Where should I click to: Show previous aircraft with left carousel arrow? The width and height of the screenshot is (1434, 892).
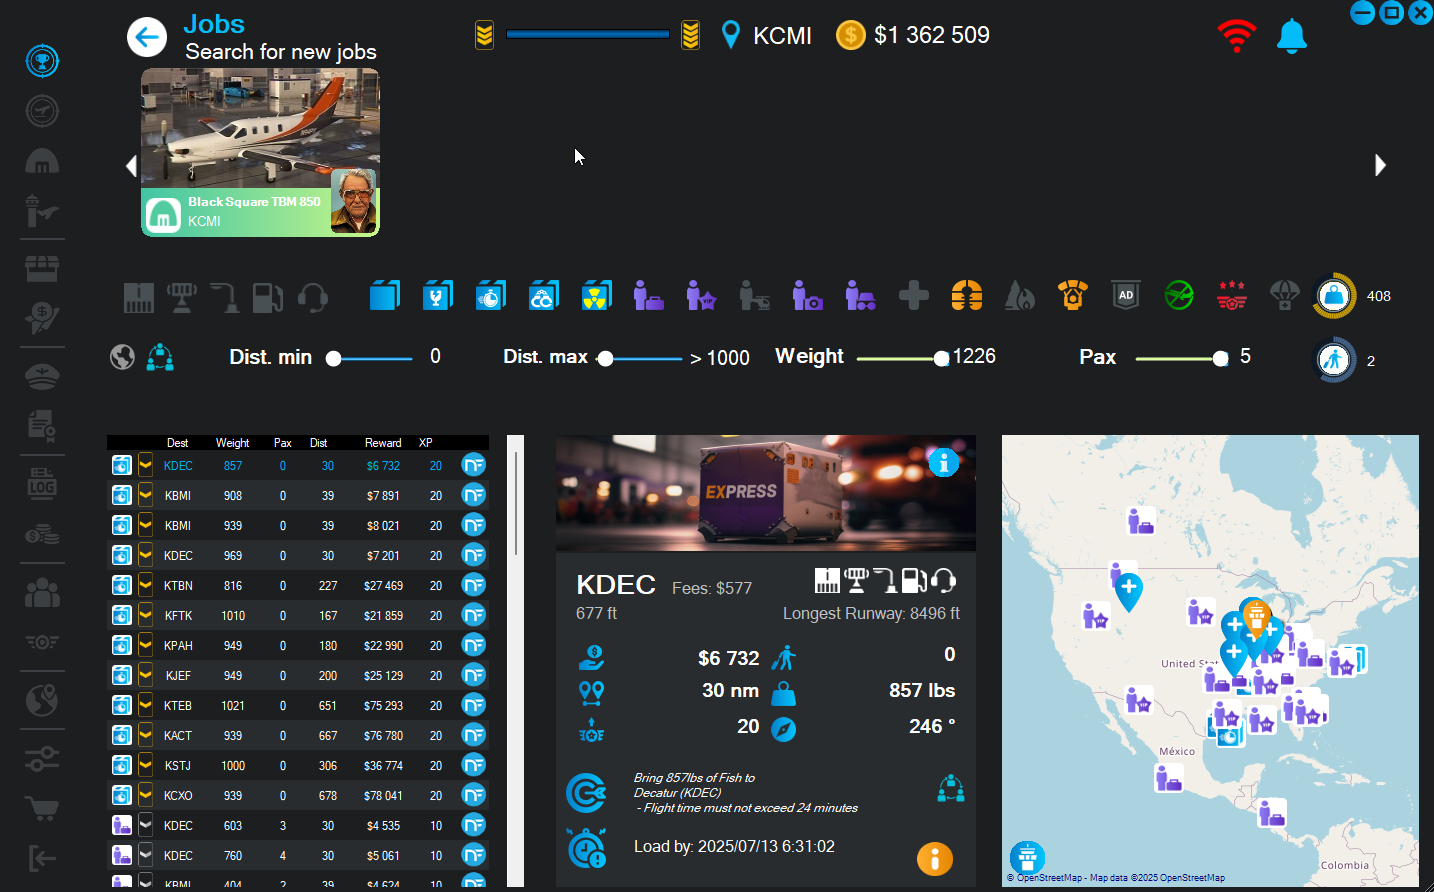click(x=131, y=166)
